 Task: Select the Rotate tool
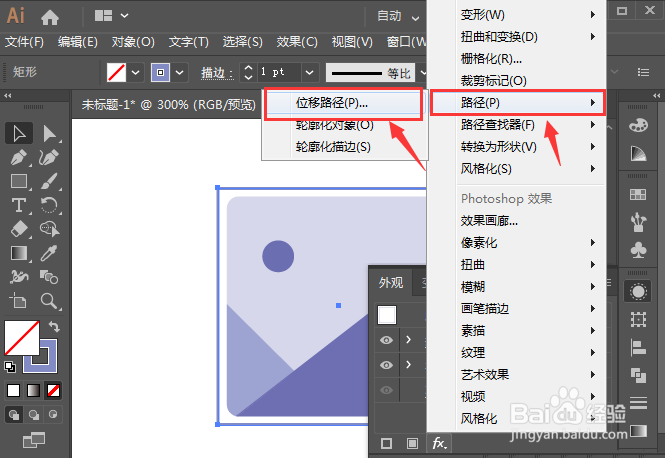tap(50, 206)
